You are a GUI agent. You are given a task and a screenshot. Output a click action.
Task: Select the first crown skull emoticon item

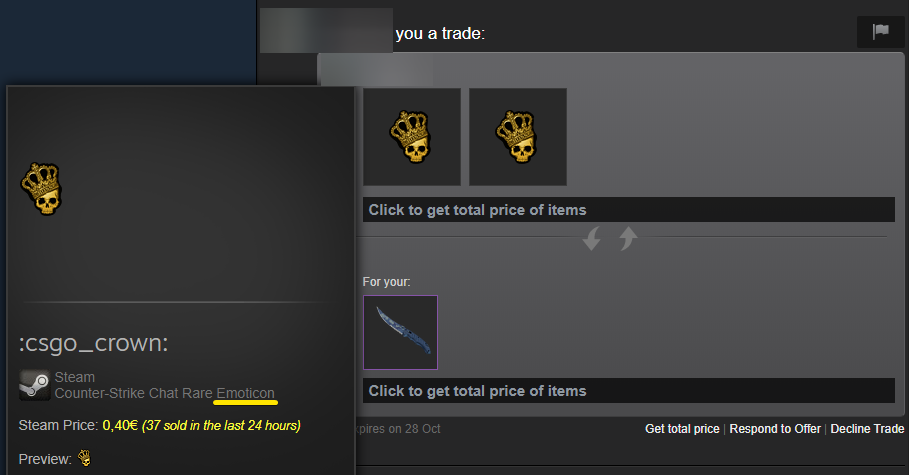[412, 137]
